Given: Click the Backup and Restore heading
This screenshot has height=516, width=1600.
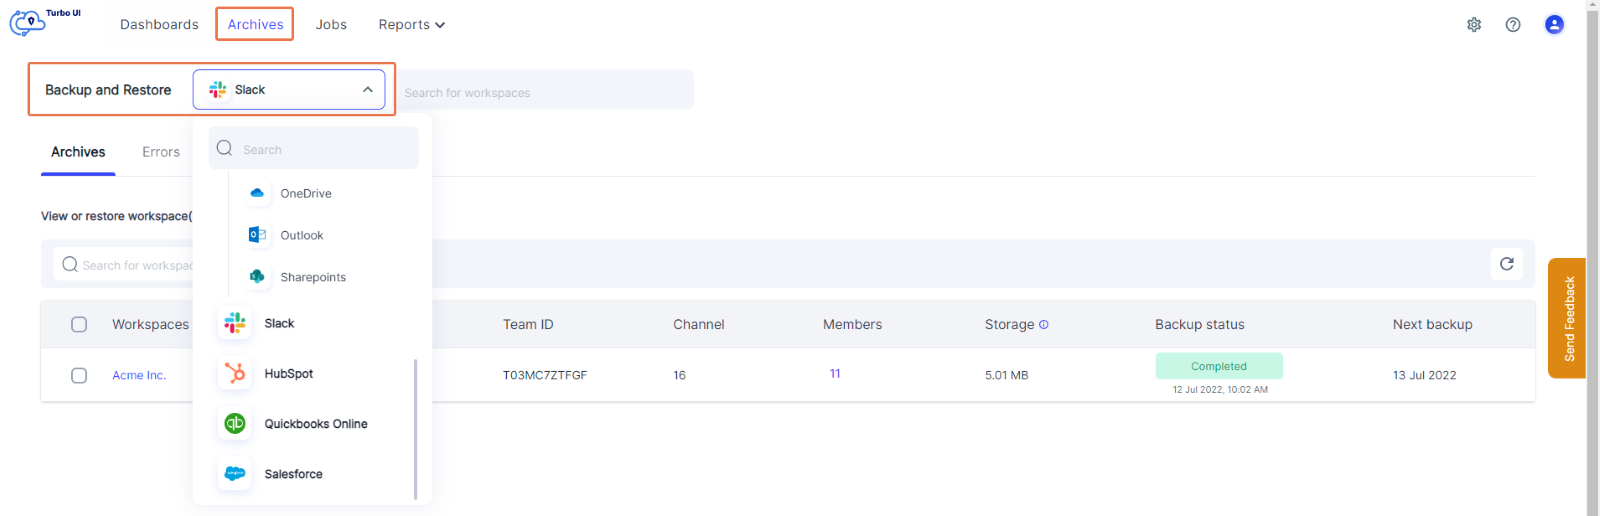Looking at the screenshot, I should 108,90.
